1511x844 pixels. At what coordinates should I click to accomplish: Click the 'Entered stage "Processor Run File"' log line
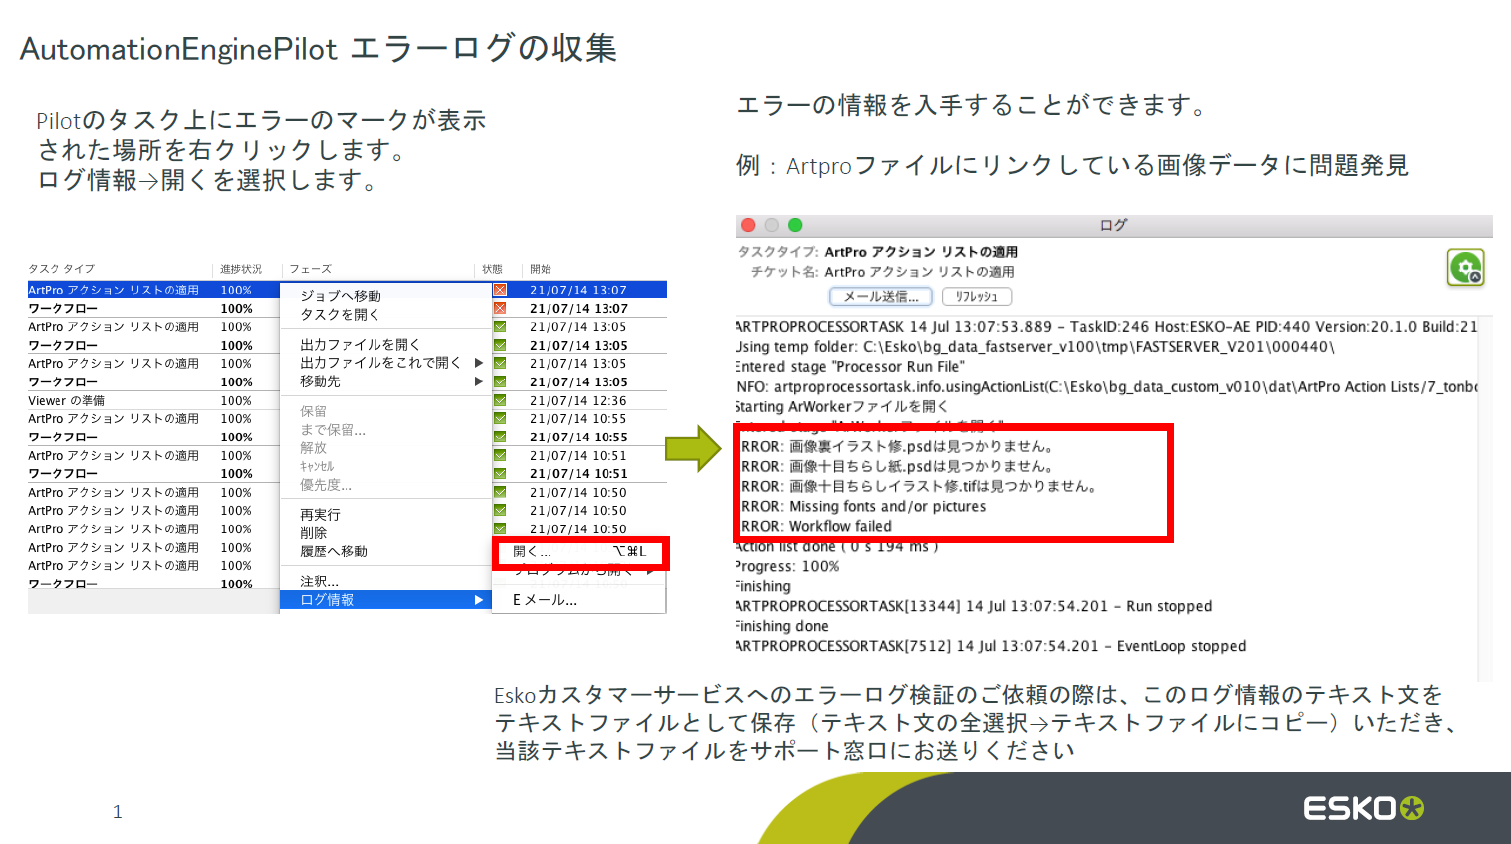point(850,366)
